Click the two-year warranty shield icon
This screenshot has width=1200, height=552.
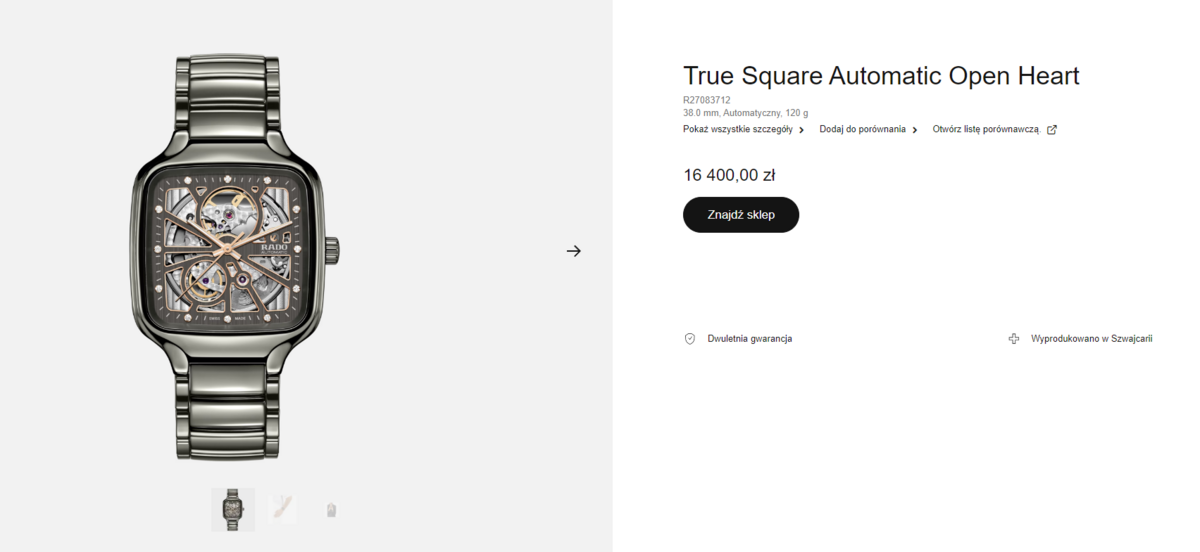[x=690, y=339]
